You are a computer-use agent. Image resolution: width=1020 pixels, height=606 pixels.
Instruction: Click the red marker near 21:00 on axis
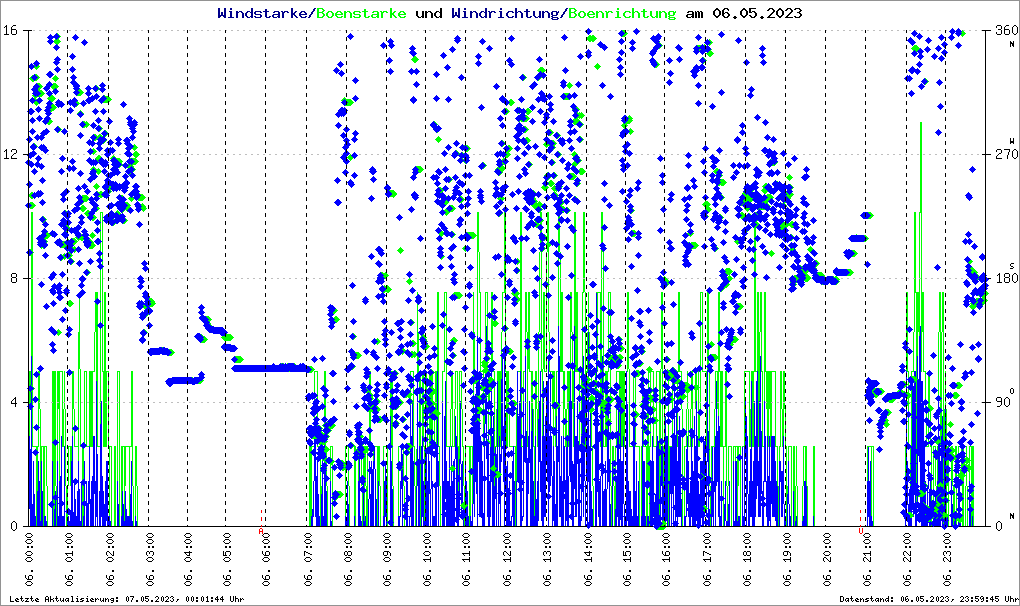tap(861, 529)
